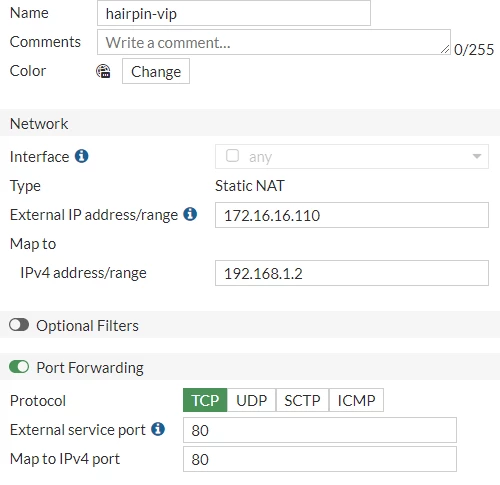Select the ICMP protocol option
Image resolution: width=500 pixels, height=485 pixels.
[x=356, y=400]
